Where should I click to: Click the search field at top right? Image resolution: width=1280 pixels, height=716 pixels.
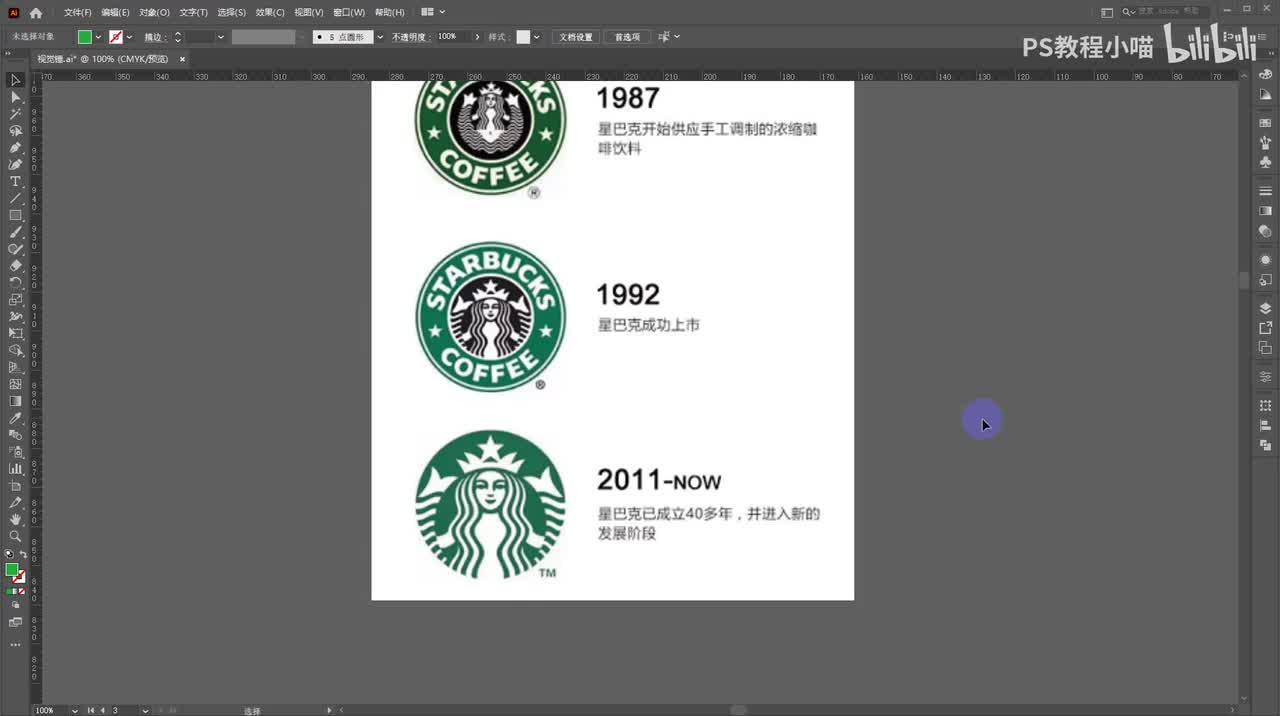1167,12
